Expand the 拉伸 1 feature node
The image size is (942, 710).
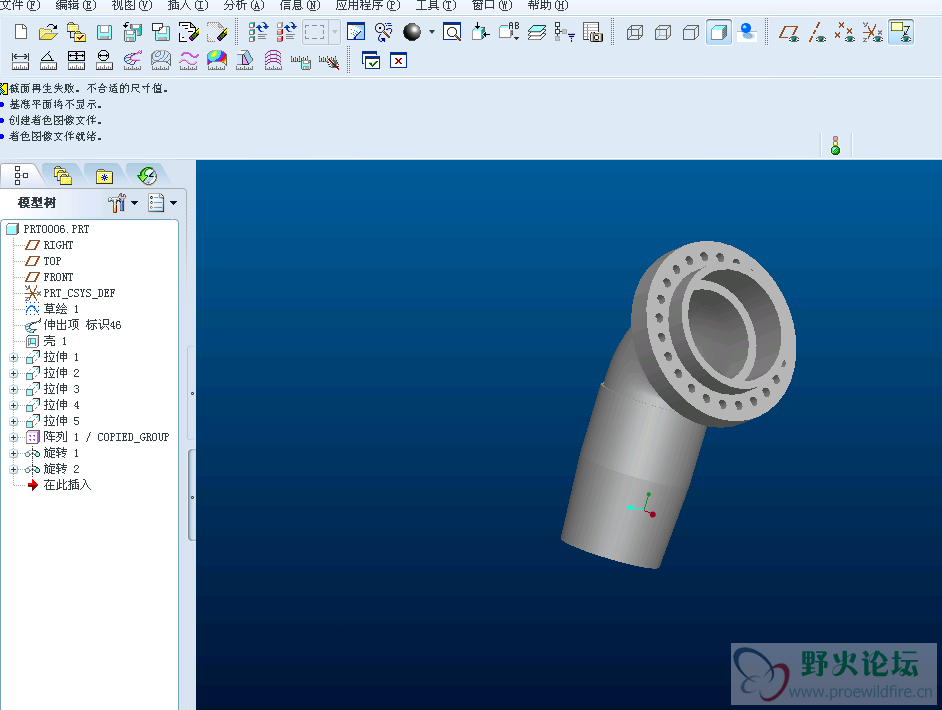pos(14,357)
